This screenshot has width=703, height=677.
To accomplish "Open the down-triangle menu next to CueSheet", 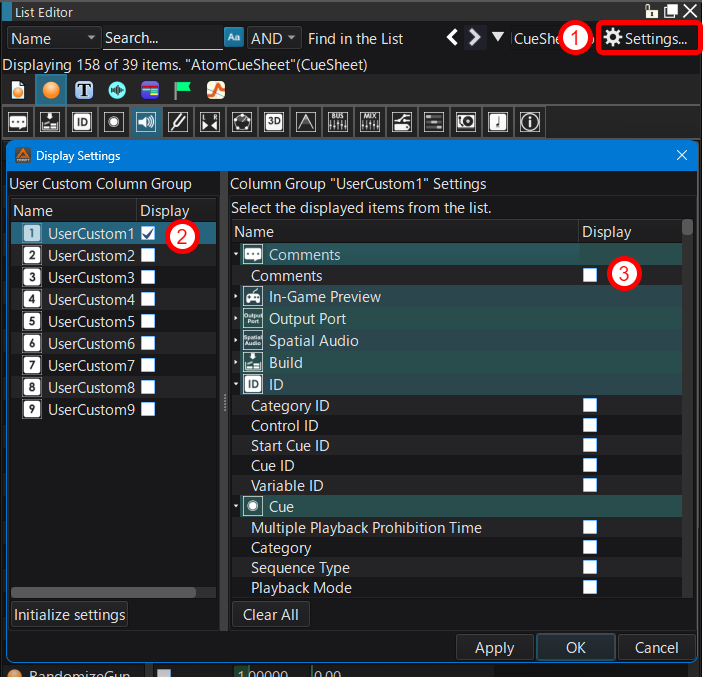I will coord(498,37).
